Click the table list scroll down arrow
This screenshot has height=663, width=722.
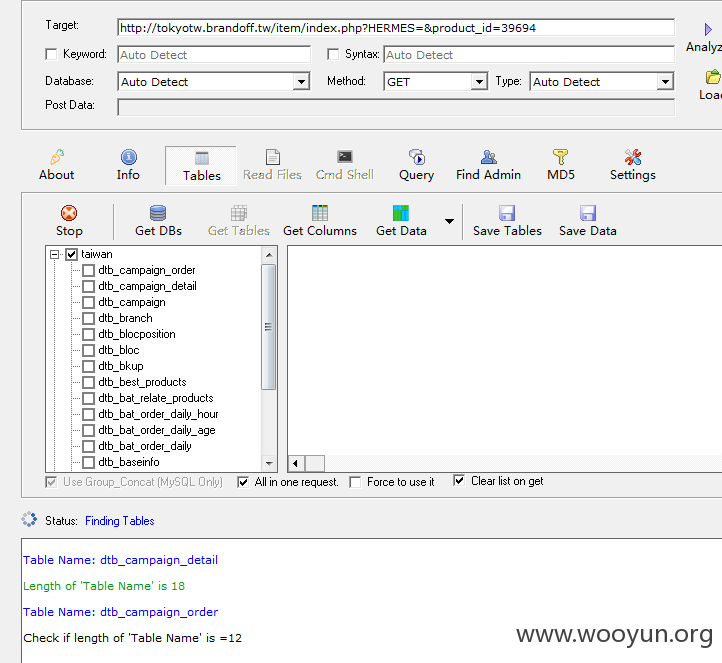[269, 463]
